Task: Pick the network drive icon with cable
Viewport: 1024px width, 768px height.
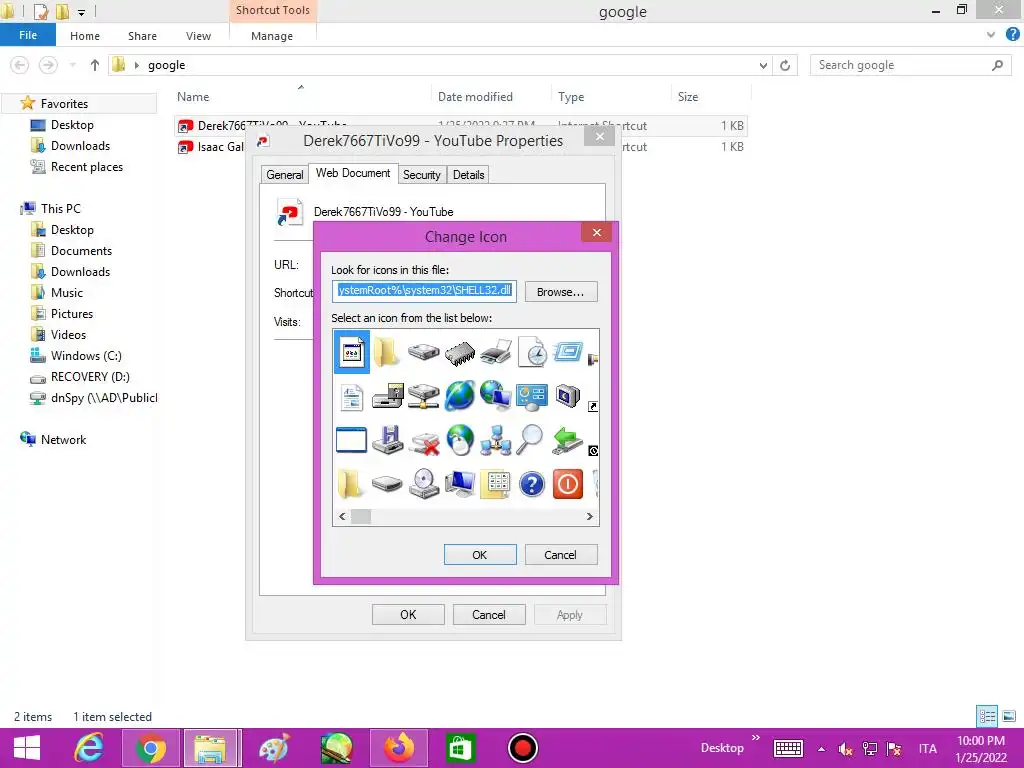Action: tap(424, 396)
